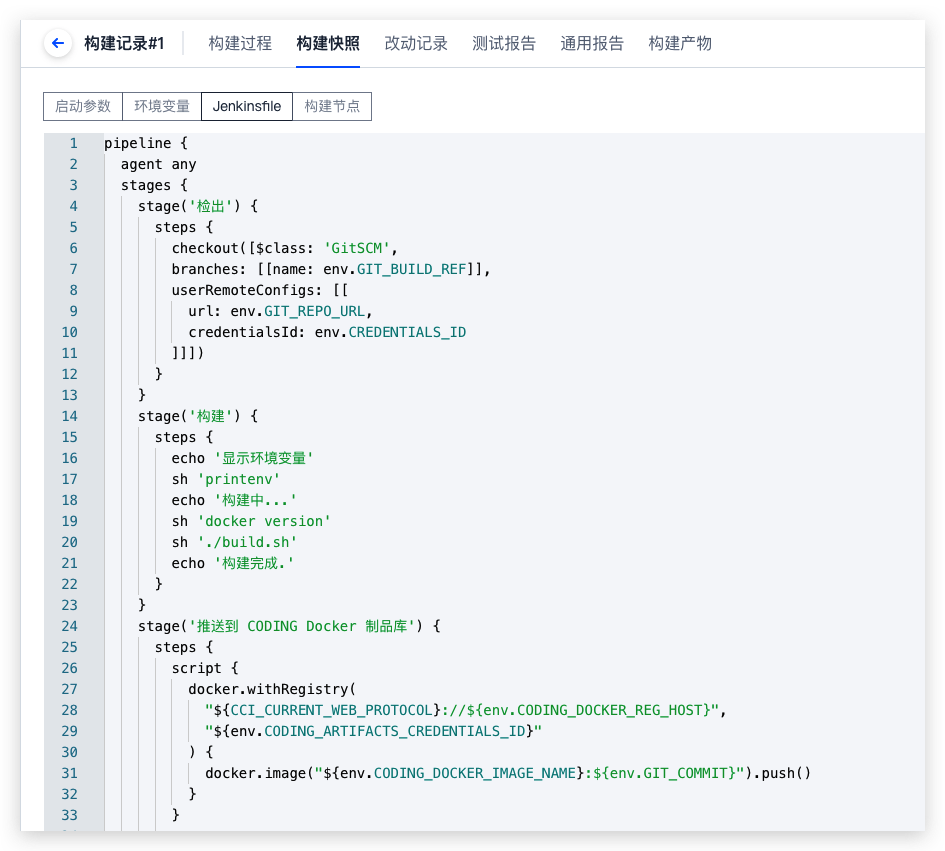Image resolution: width=945 pixels, height=851 pixels.
Task: Click the sh 'printenv' line
Action: [226, 480]
